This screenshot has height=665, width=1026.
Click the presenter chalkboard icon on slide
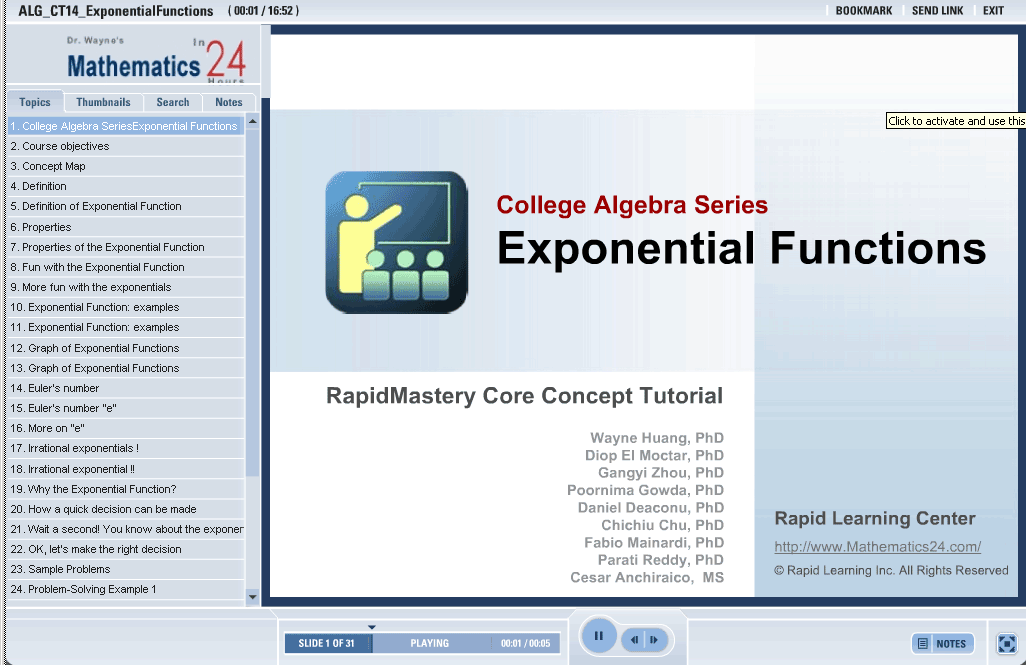pos(396,242)
